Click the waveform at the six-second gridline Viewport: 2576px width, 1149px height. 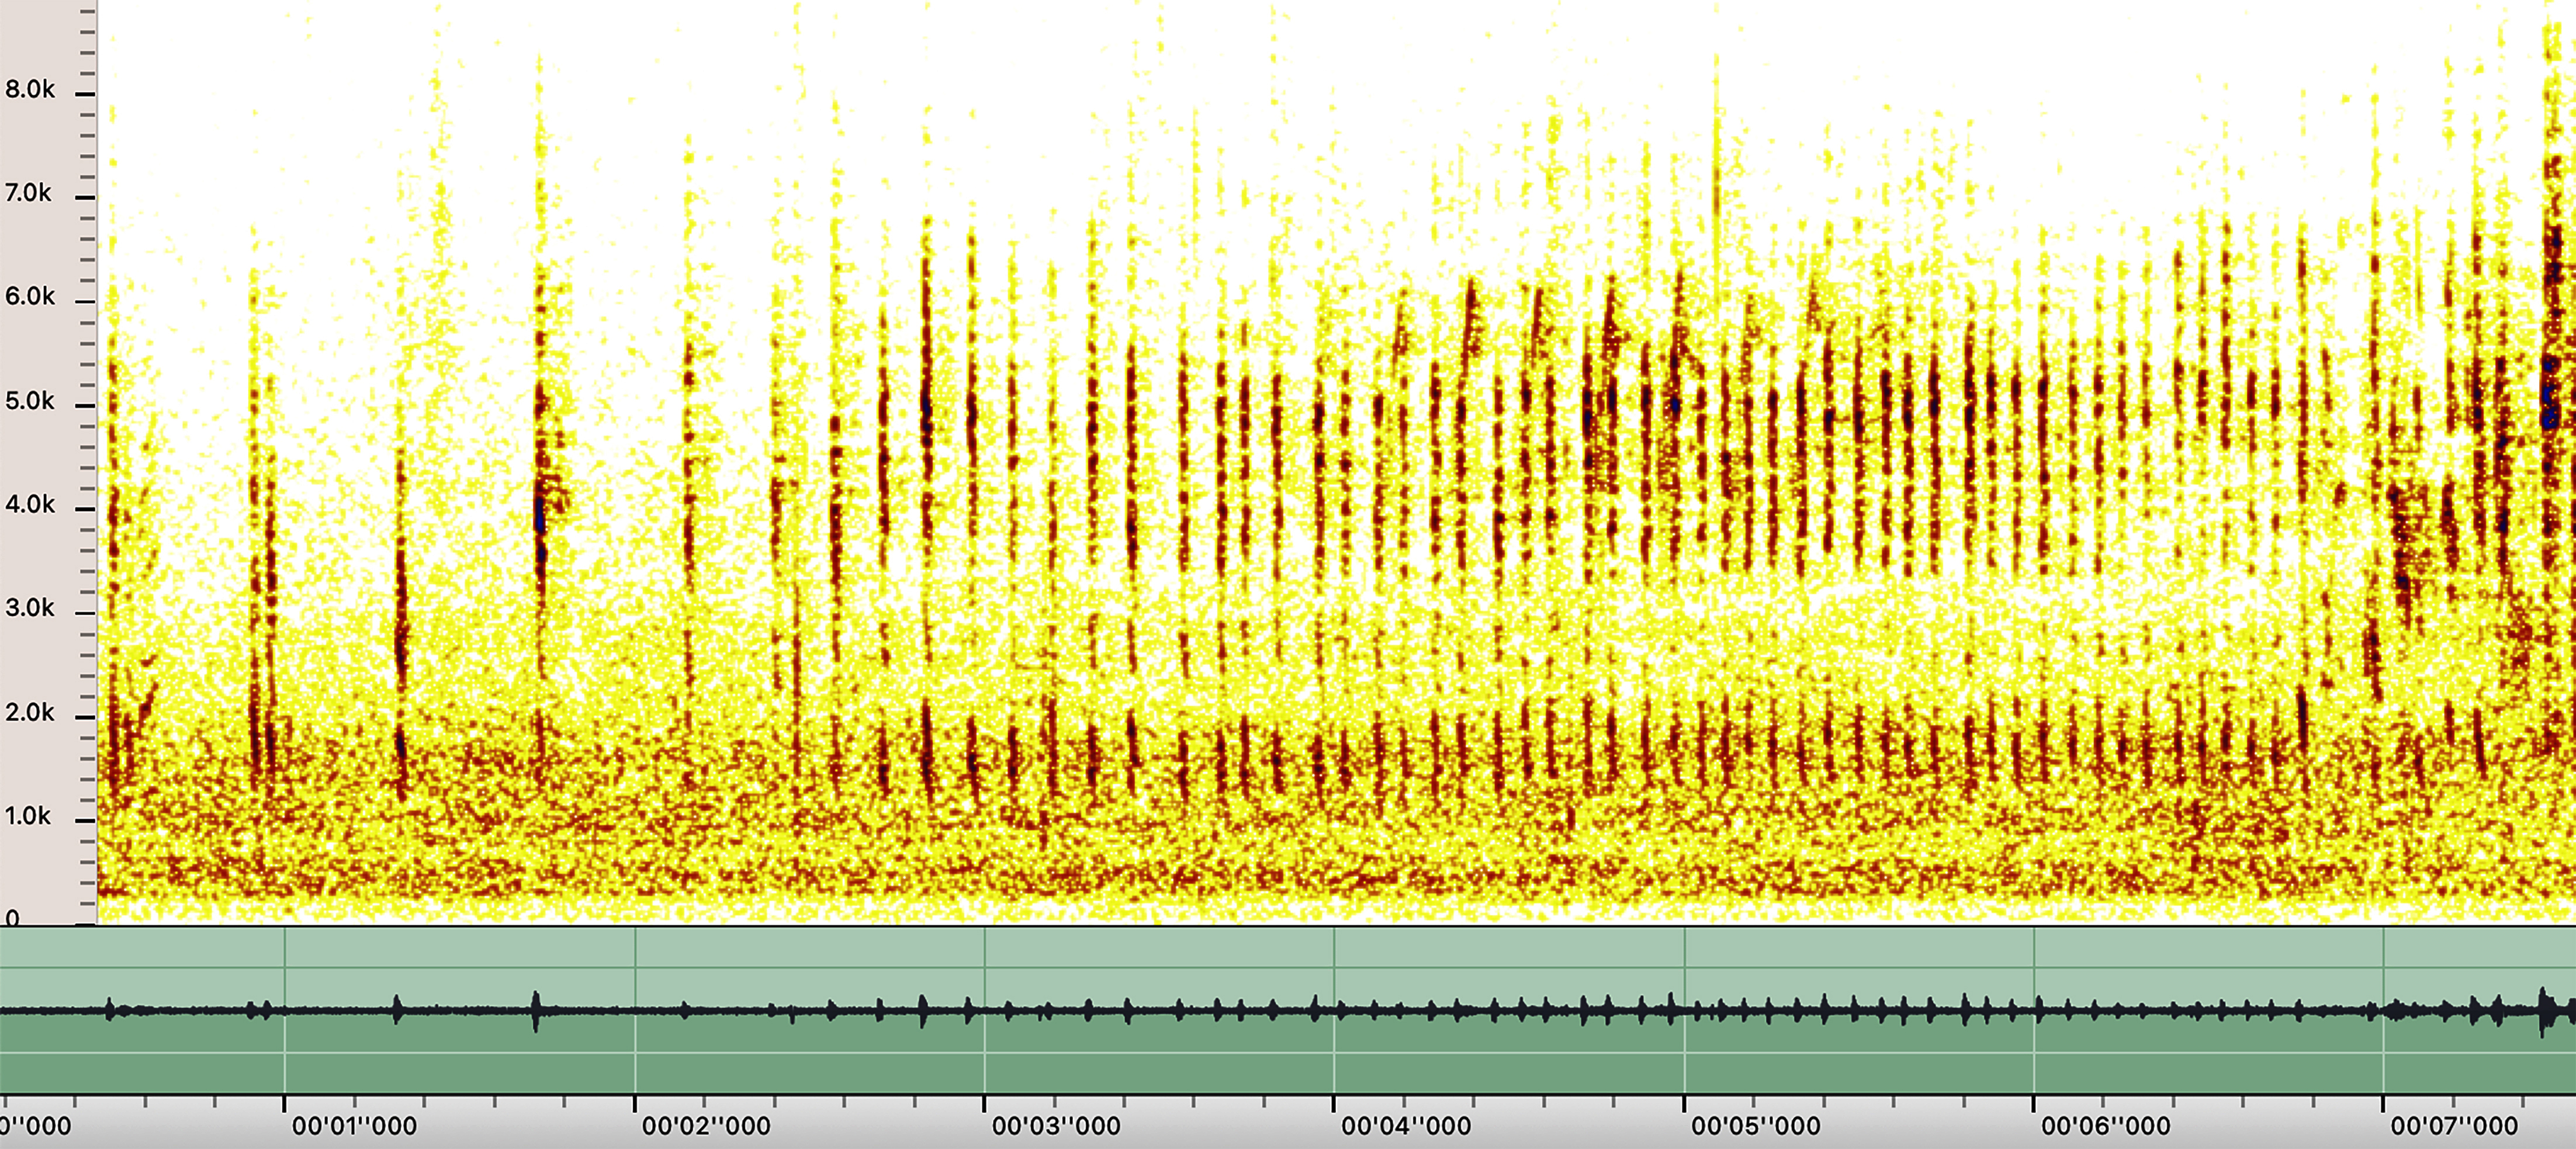pos(2034,1011)
